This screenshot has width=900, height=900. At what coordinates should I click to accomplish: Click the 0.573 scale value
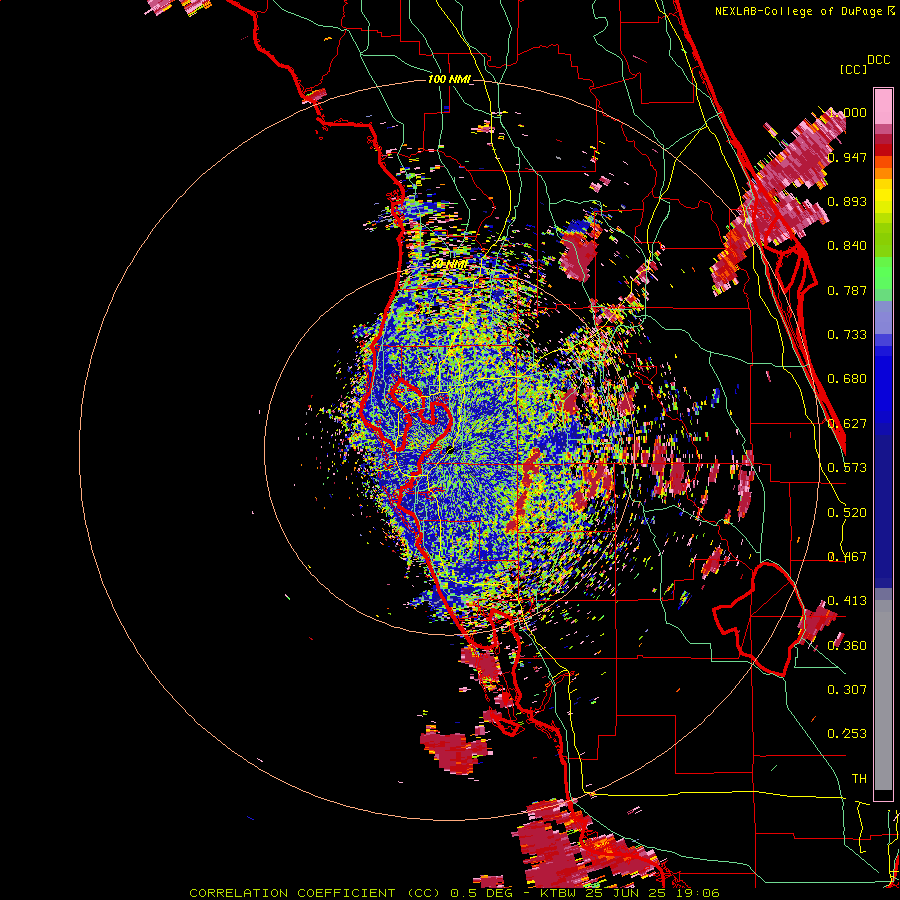847,468
